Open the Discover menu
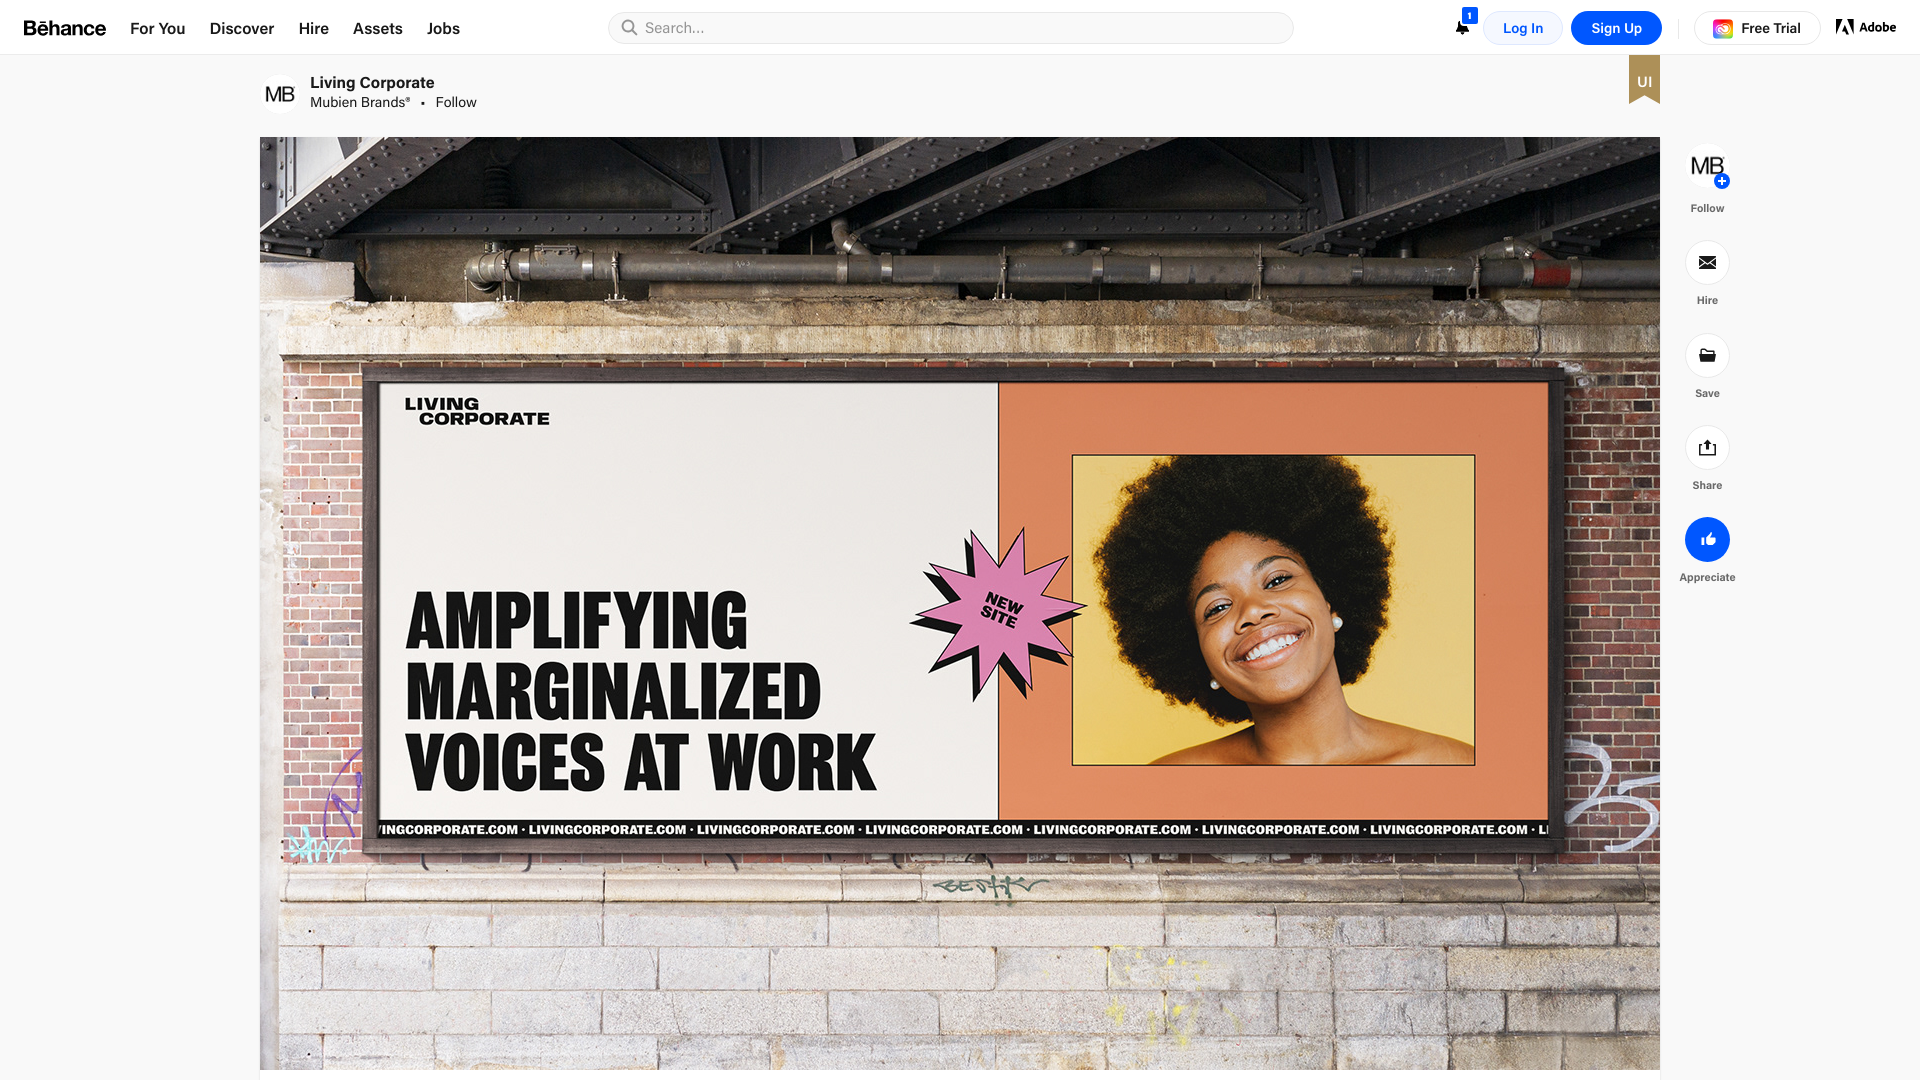 point(241,28)
